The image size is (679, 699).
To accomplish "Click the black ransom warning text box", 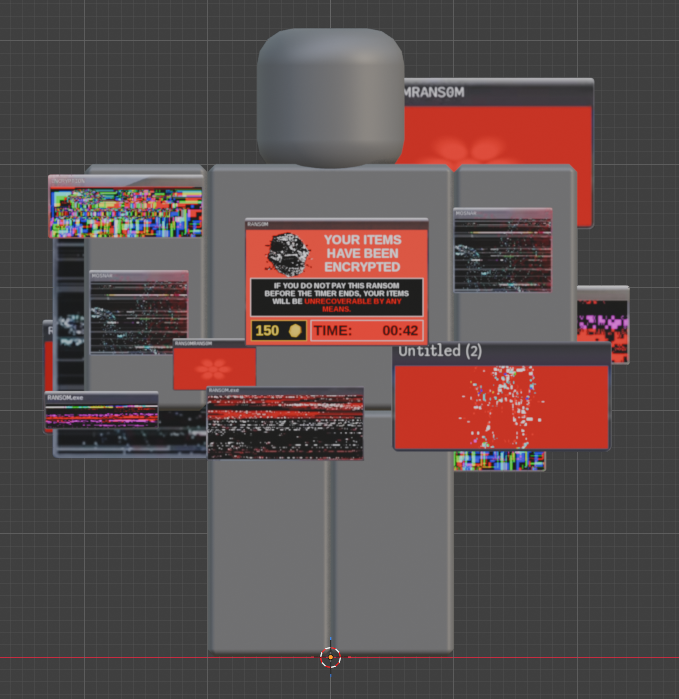I will coord(337,297).
